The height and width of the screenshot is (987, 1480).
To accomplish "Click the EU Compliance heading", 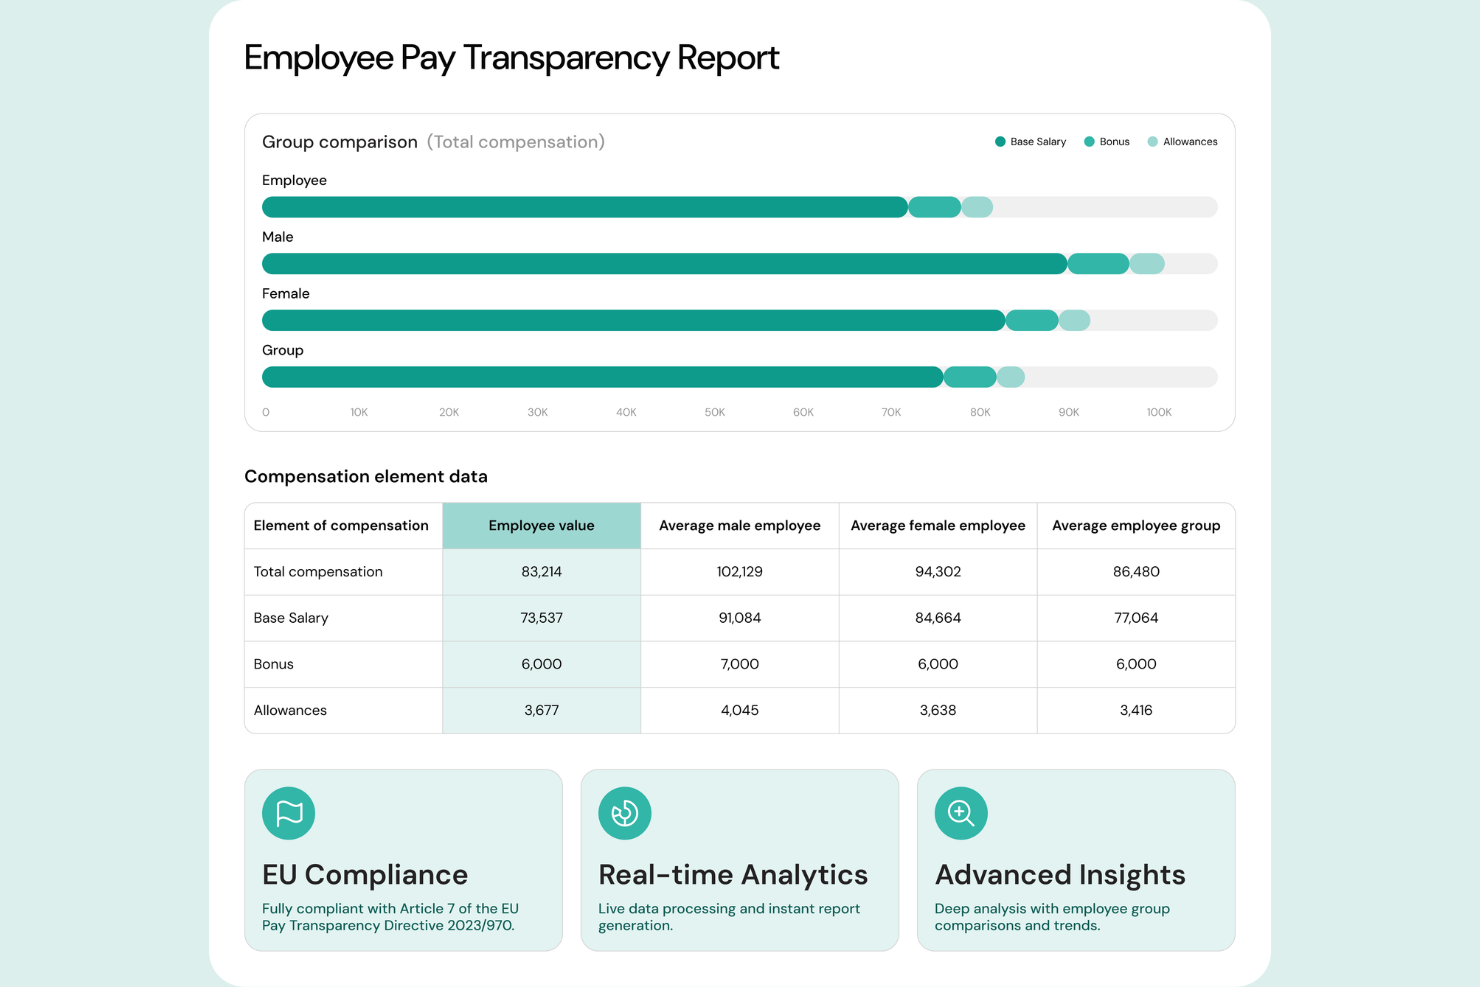I will [x=365, y=875].
